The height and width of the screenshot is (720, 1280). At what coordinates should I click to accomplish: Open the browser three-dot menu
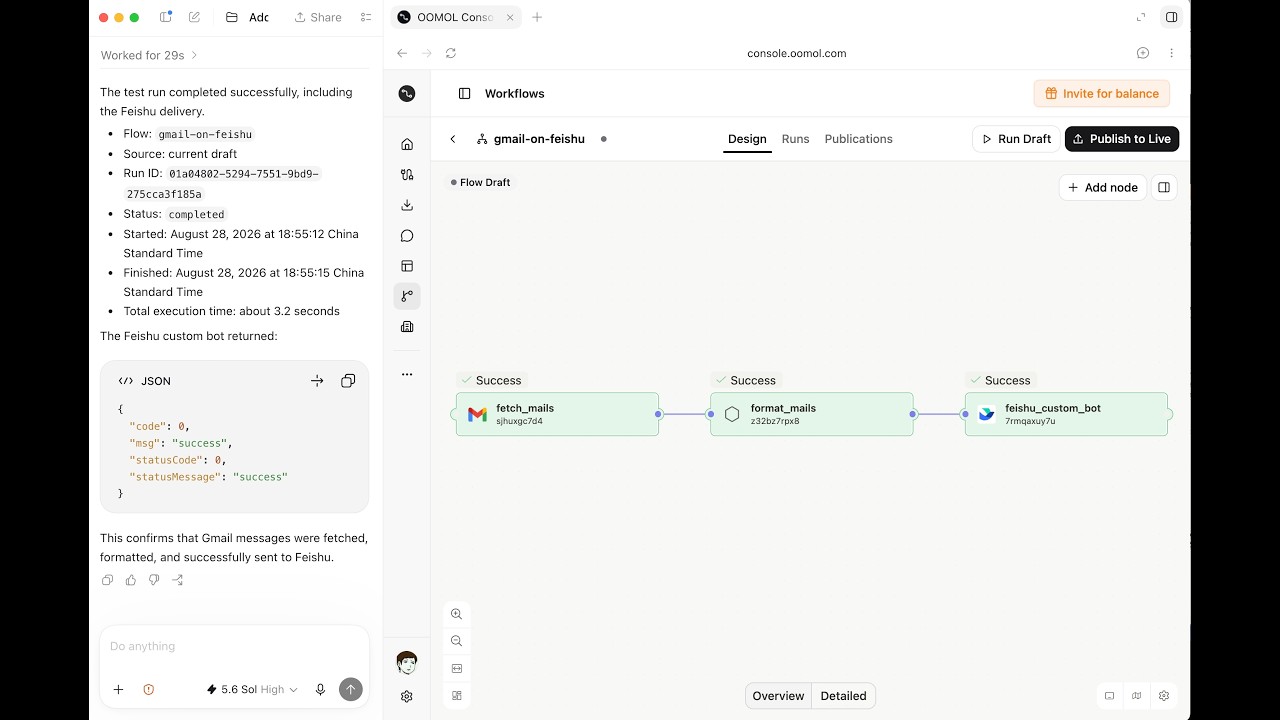[1171, 53]
